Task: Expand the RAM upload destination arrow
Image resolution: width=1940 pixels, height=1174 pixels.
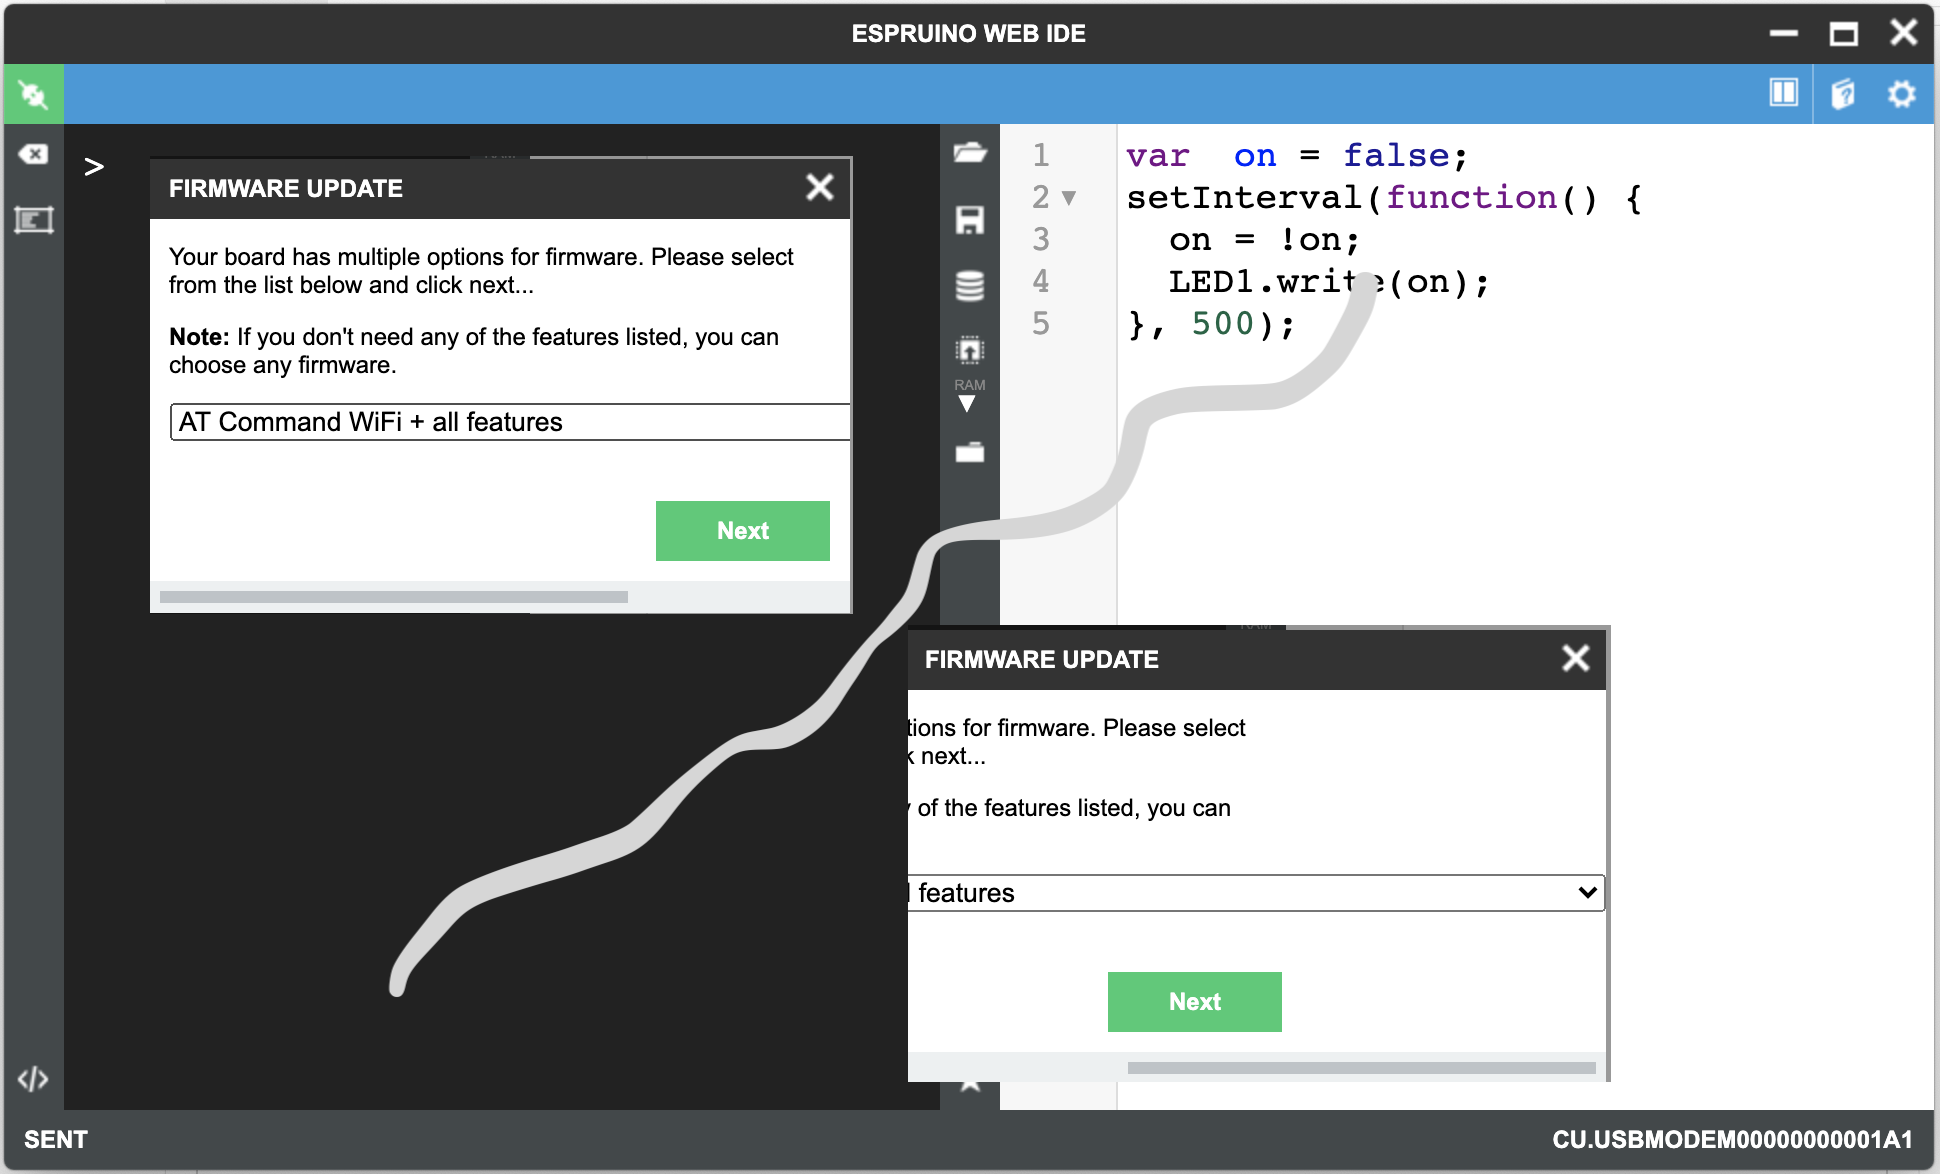Action: pos(967,404)
